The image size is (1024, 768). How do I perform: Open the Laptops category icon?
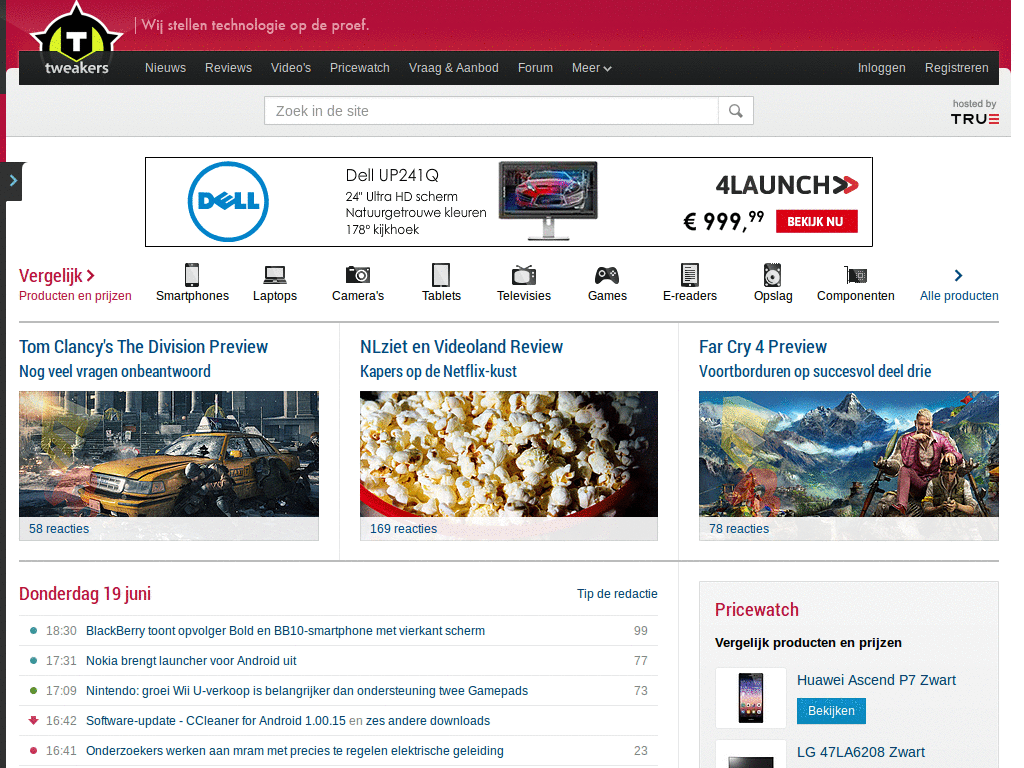[275, 275]
